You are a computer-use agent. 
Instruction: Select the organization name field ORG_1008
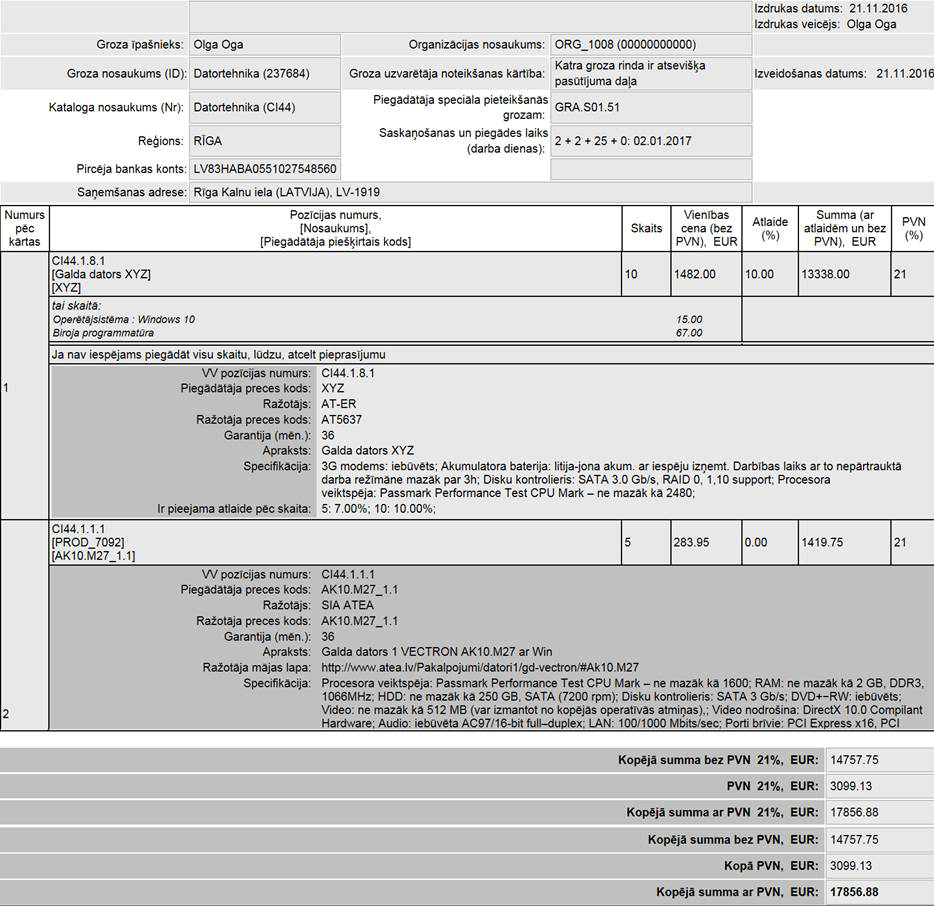650,45
